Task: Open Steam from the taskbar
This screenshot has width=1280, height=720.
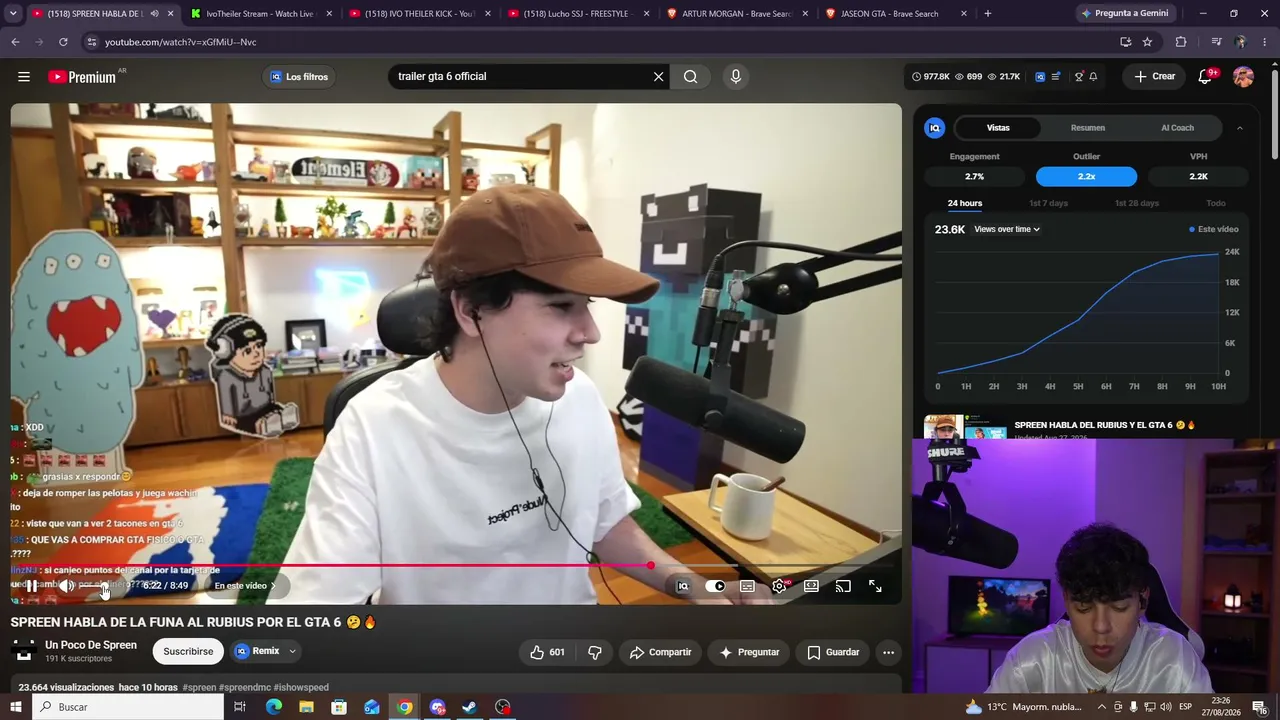Action: [x=469, y=707]
